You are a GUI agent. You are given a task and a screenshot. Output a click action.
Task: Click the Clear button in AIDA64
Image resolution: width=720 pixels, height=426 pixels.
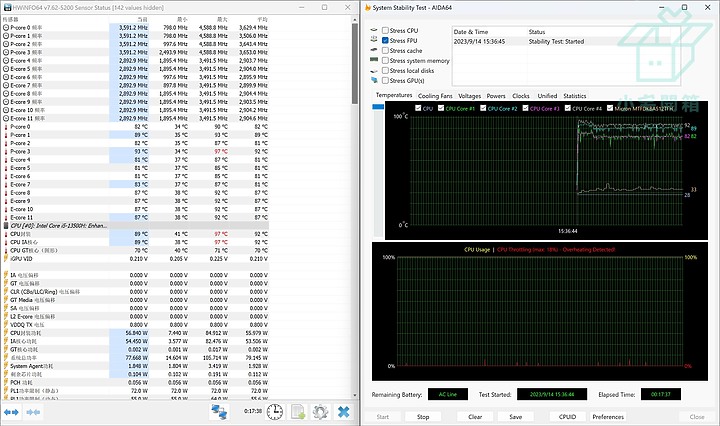pos(475,417)
